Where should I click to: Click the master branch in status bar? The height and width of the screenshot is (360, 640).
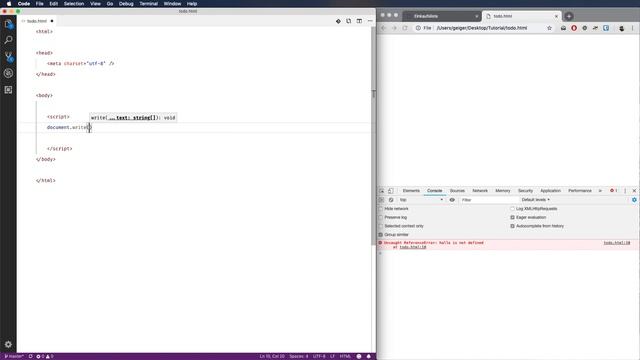pos(14,356)
